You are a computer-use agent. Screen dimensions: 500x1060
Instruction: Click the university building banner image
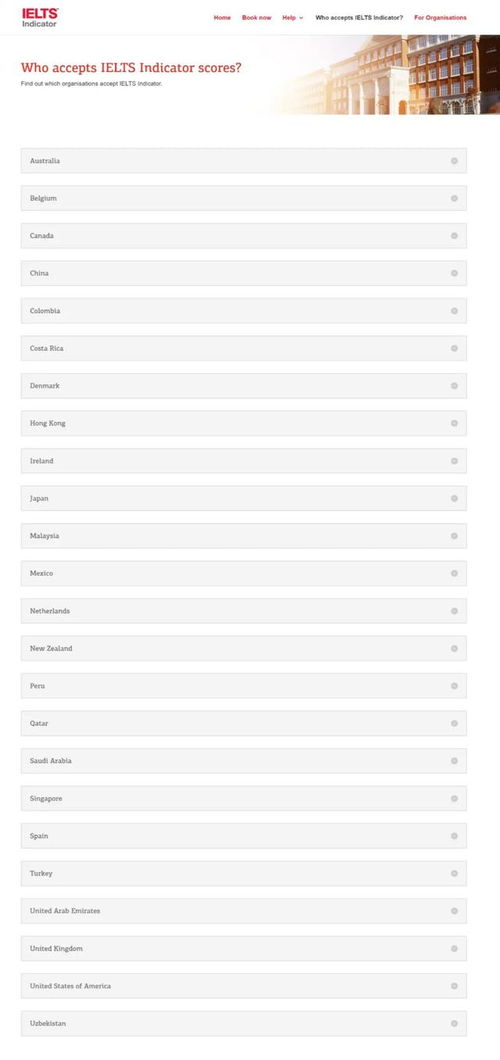point(385,74)
